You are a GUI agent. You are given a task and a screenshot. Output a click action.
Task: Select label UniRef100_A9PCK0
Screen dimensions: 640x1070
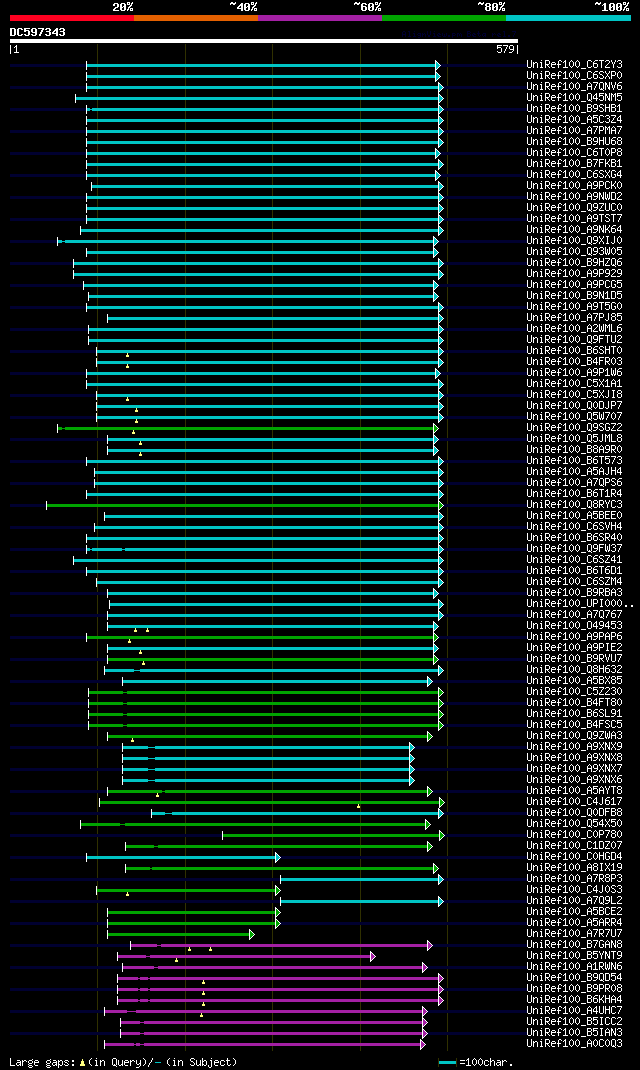click(x=574, y=186)
